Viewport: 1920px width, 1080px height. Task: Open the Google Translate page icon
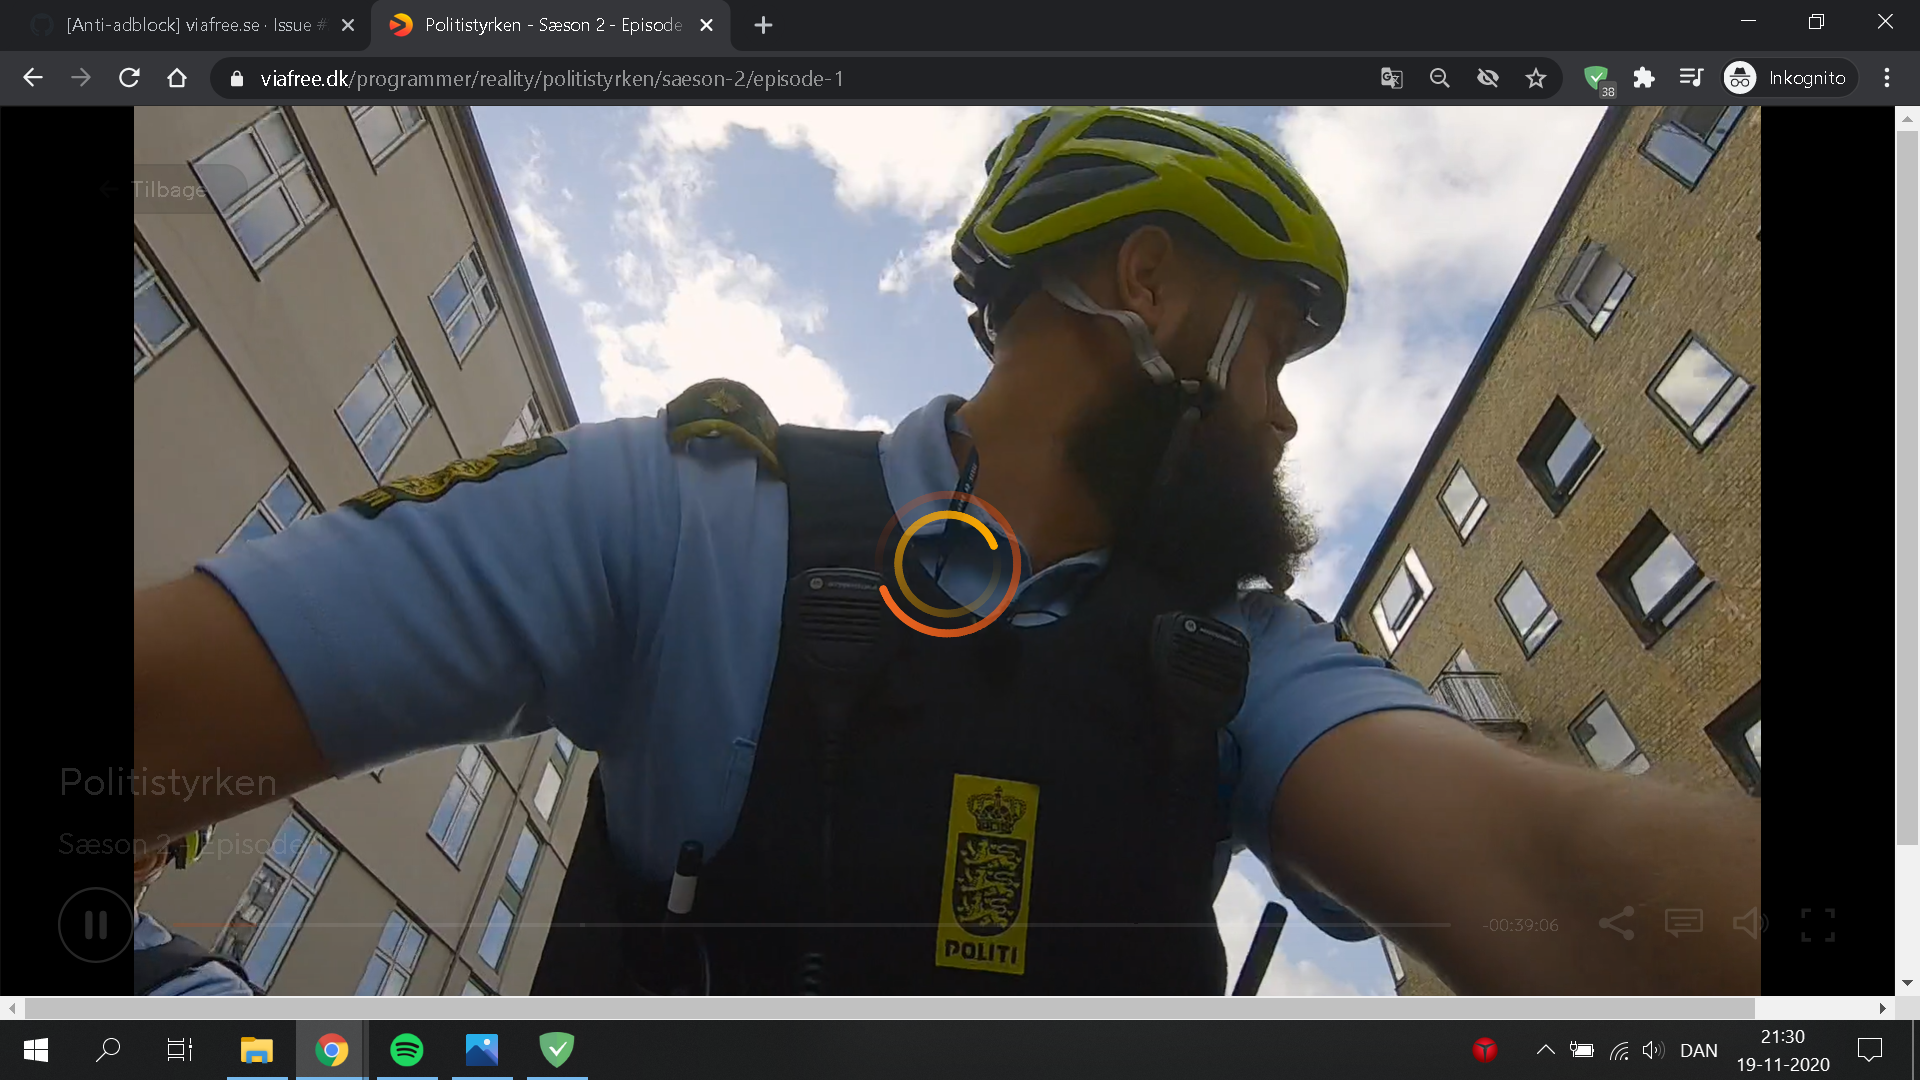pyautogui.click(x=1391, y=78)
